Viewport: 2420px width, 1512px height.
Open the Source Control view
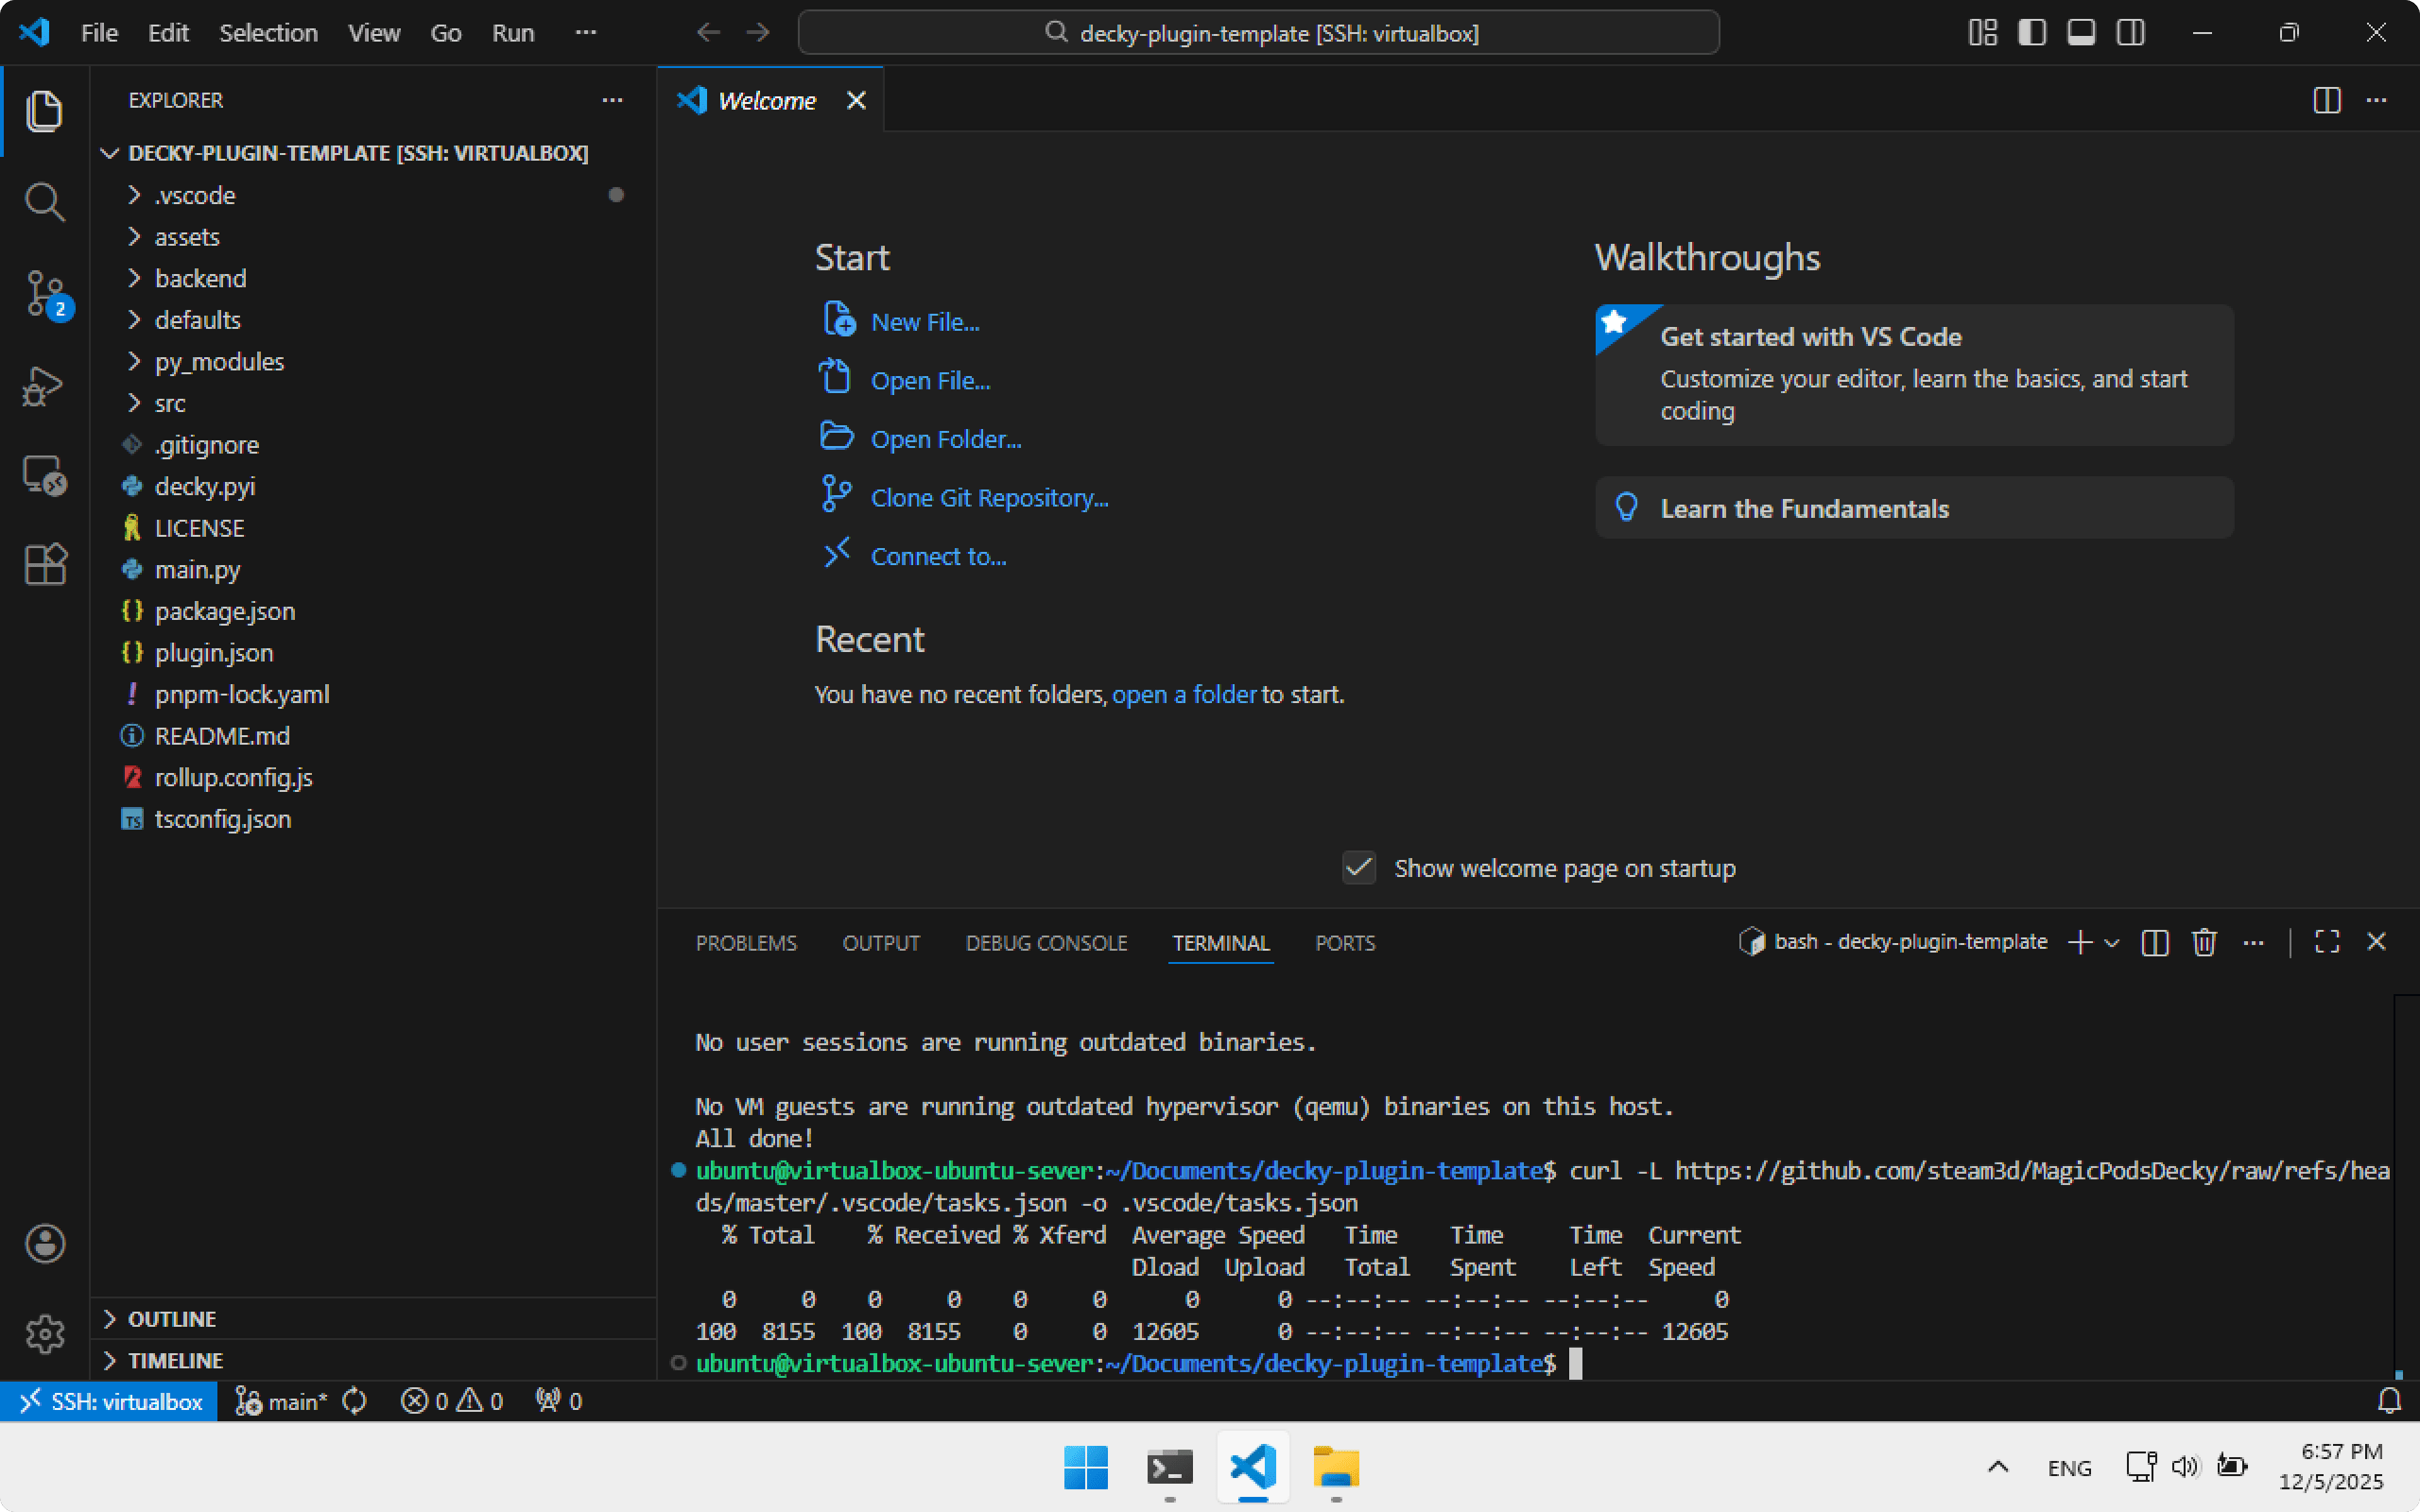click(45, 294)
